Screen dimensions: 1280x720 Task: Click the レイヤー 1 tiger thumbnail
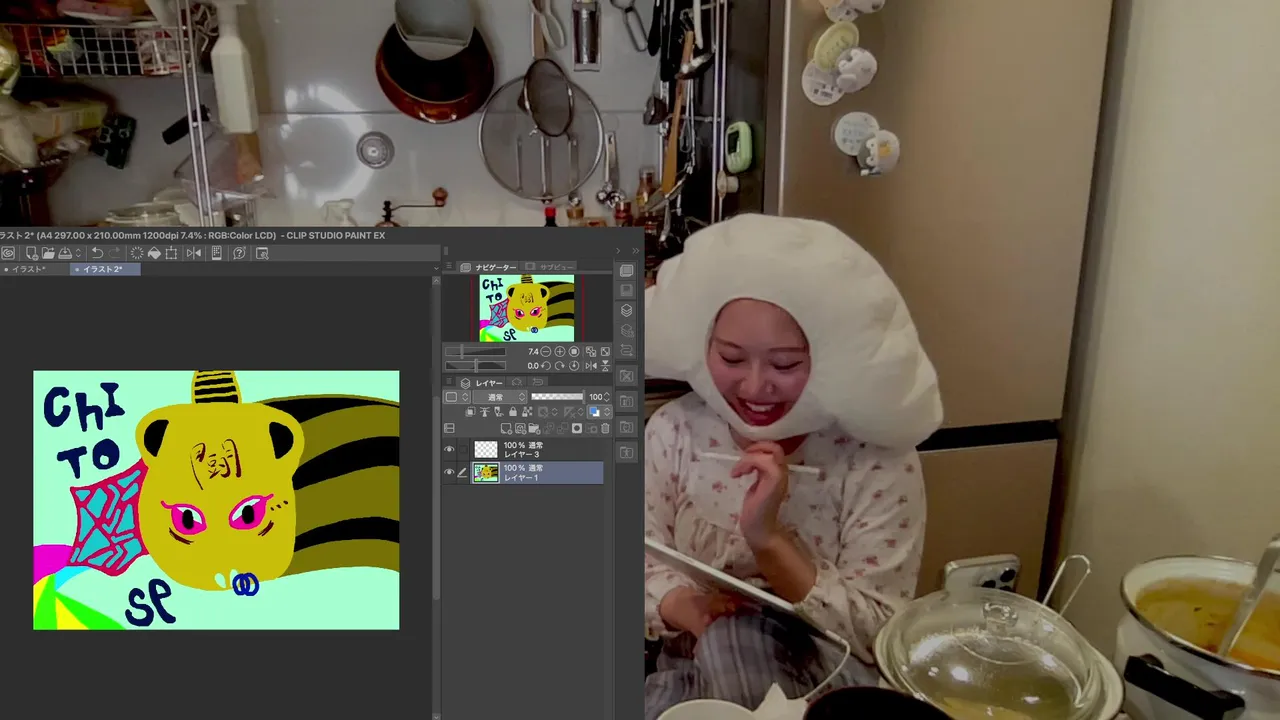coord(486,472)
